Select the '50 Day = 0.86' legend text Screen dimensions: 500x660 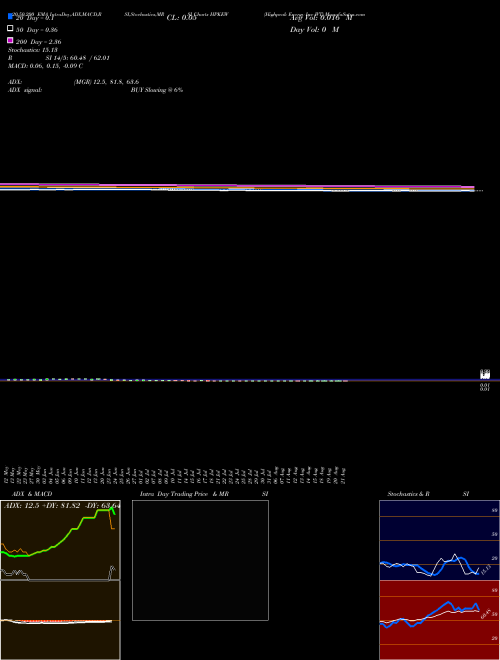coord(37,30)
